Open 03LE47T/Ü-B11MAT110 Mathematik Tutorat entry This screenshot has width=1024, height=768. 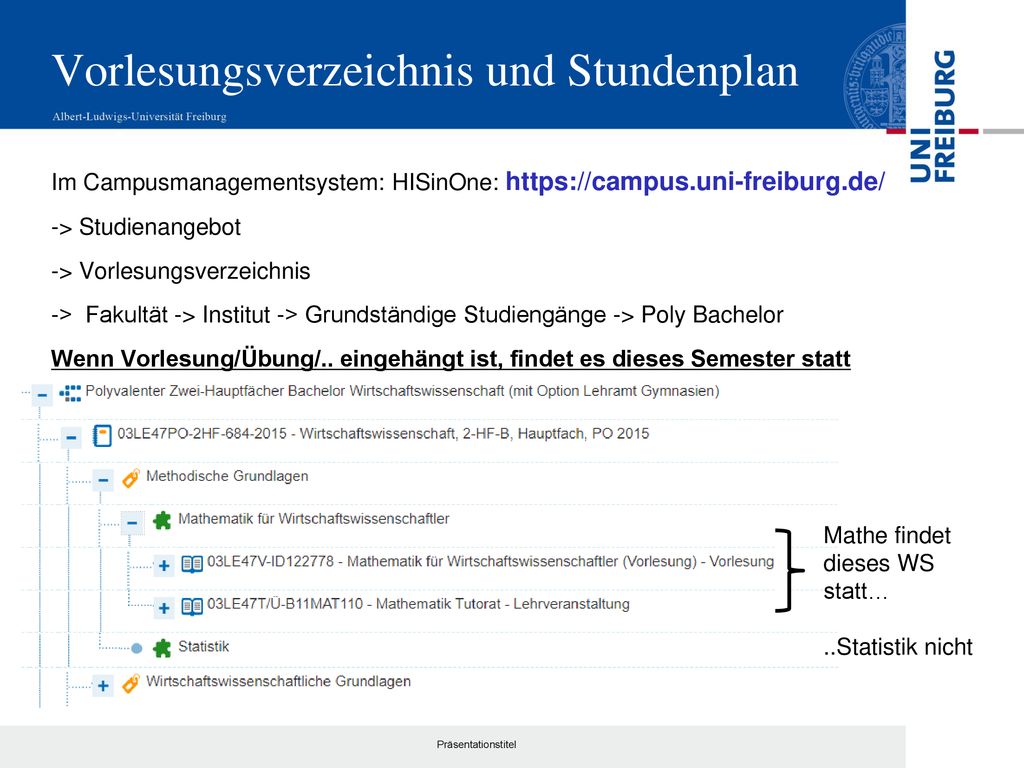click(419, 604)
